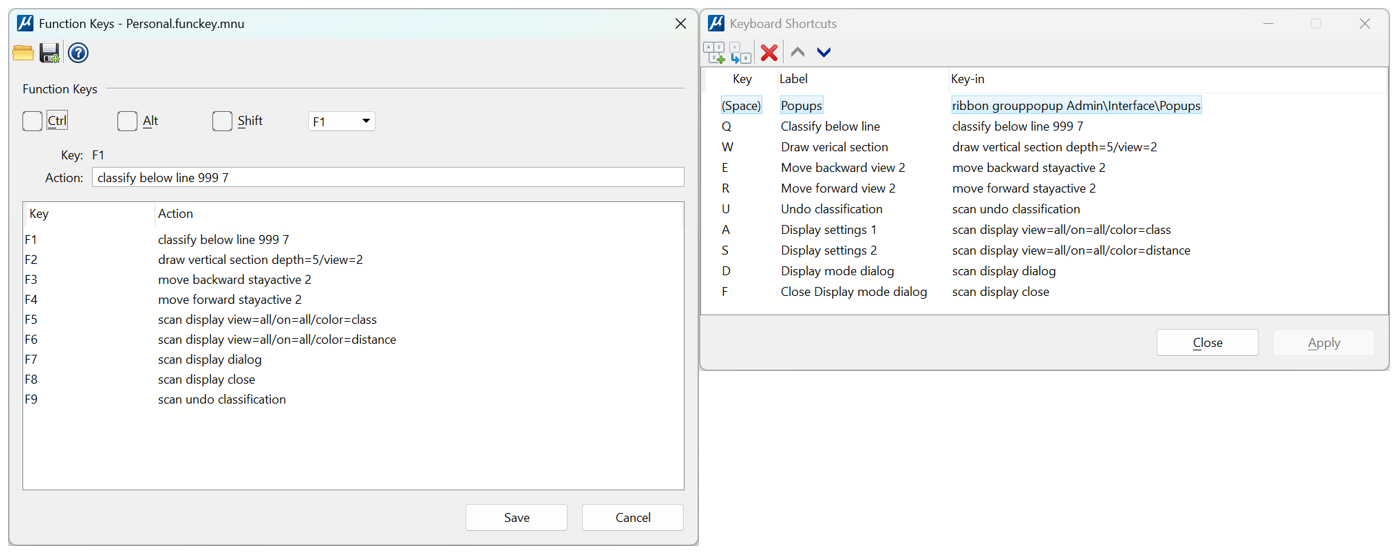Click the Action column header in Function Keys

pyautogui.click(x=175, y=214)
